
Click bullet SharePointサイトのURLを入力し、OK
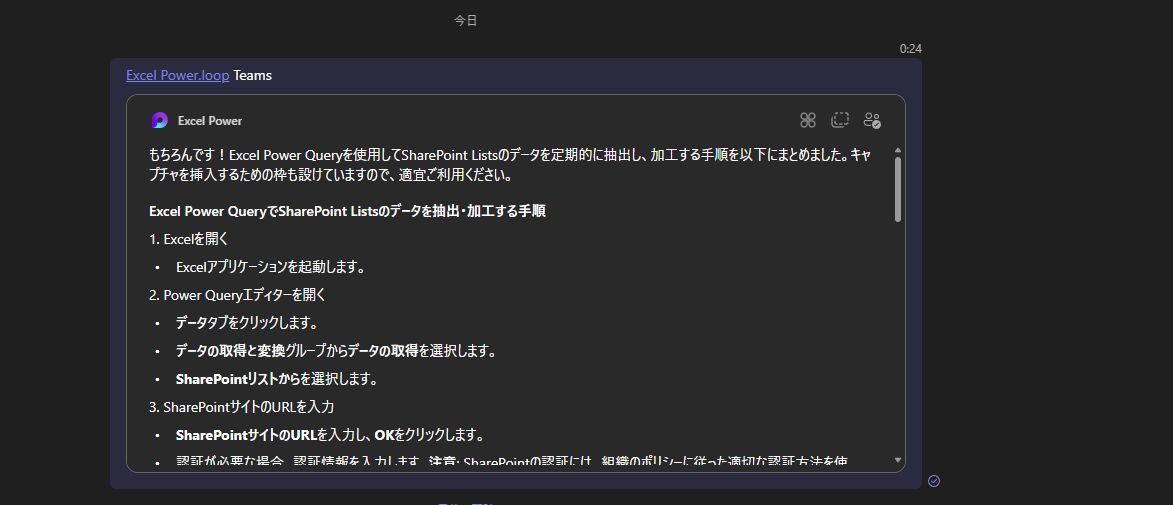(330, 435)
